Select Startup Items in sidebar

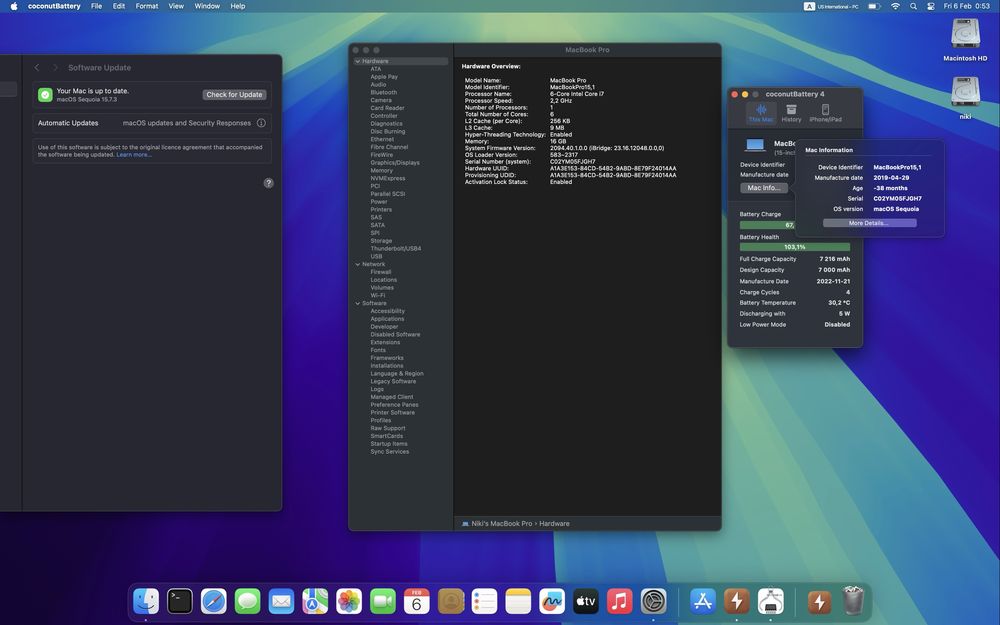pyautogui.click(x=388, y=444)
